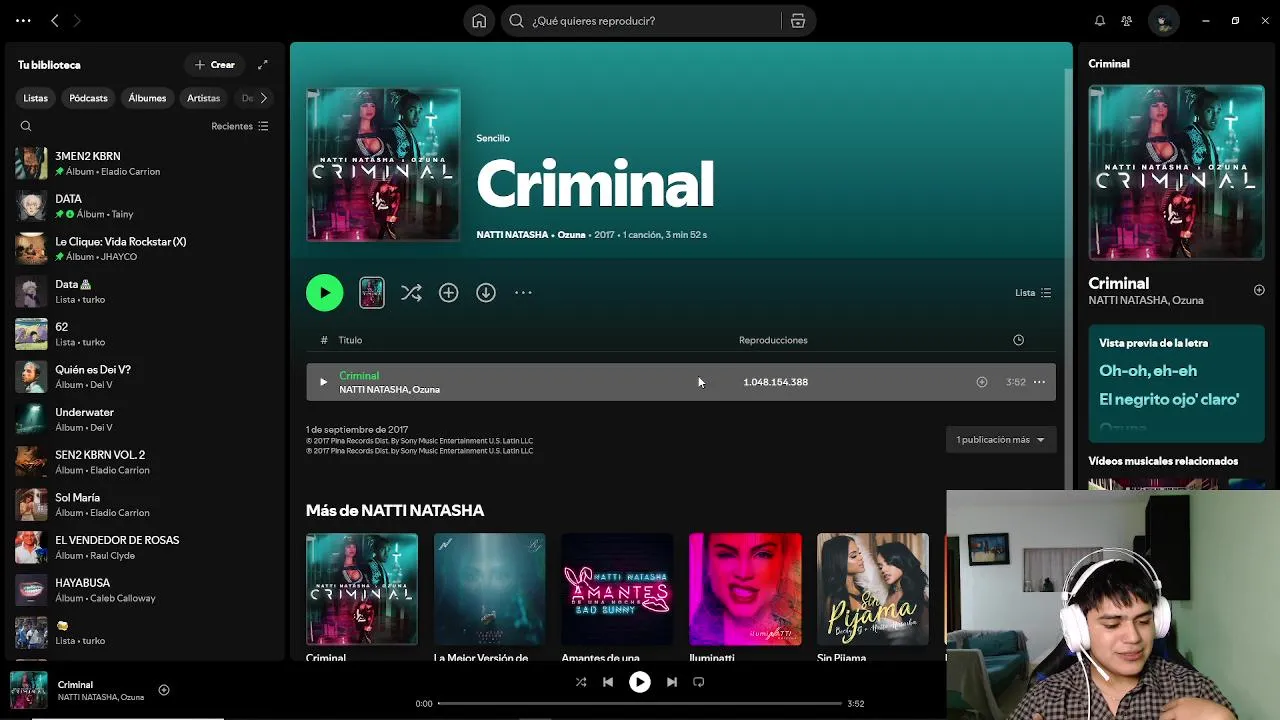Open the playlist named 62
This screenshot has width=1280, height=720.
[145, 334]
